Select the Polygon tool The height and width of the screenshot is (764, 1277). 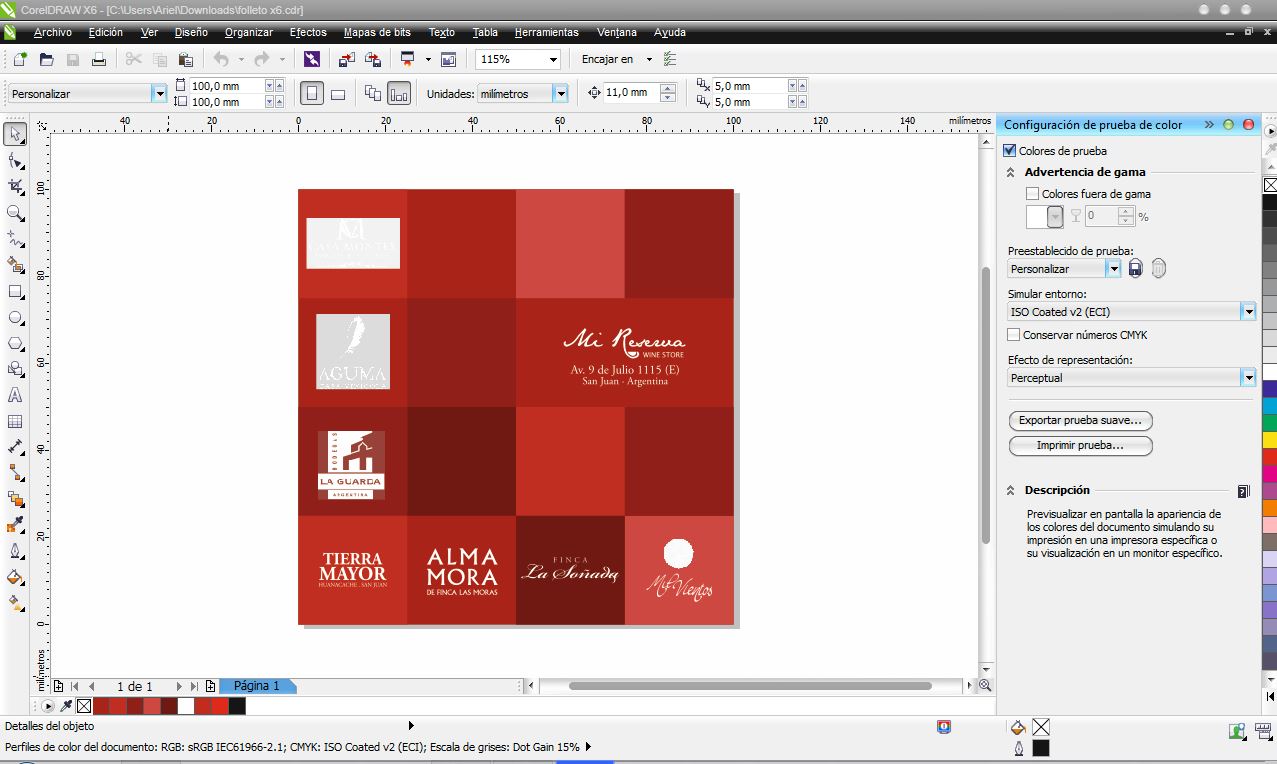coord(15,343)
